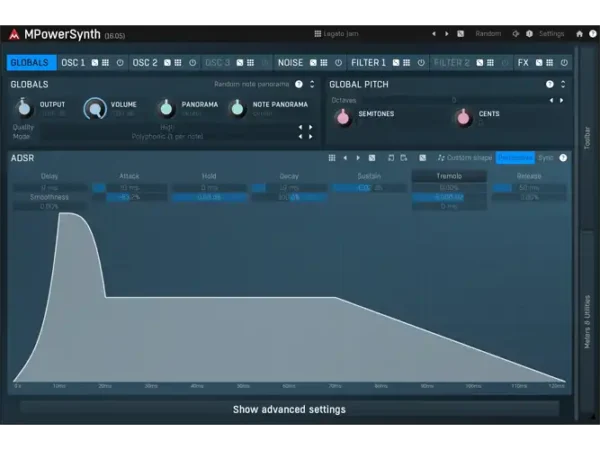Enable Custom shape in ADSR
The image size is (600, 450).
[465, 158]
